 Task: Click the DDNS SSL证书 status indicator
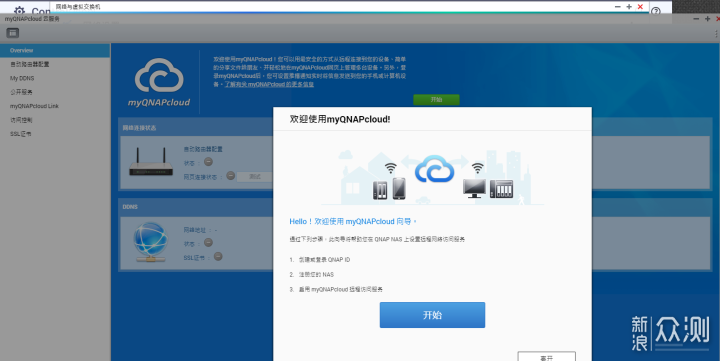pyautogui.click(x=218, y=256)
